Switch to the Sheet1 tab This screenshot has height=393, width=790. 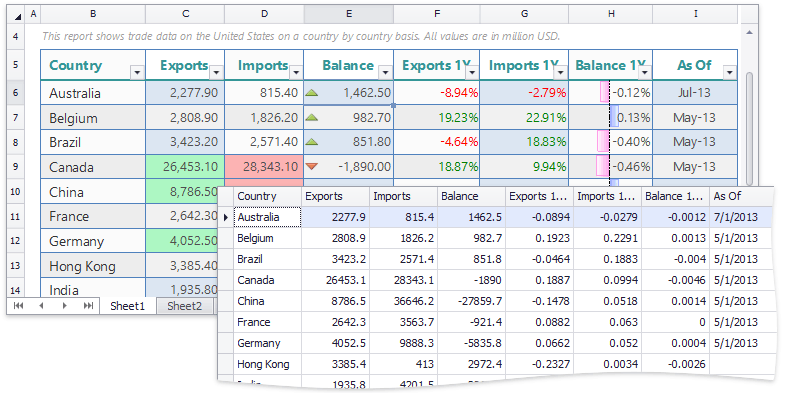pyautogui.click(x=127, y=305)
